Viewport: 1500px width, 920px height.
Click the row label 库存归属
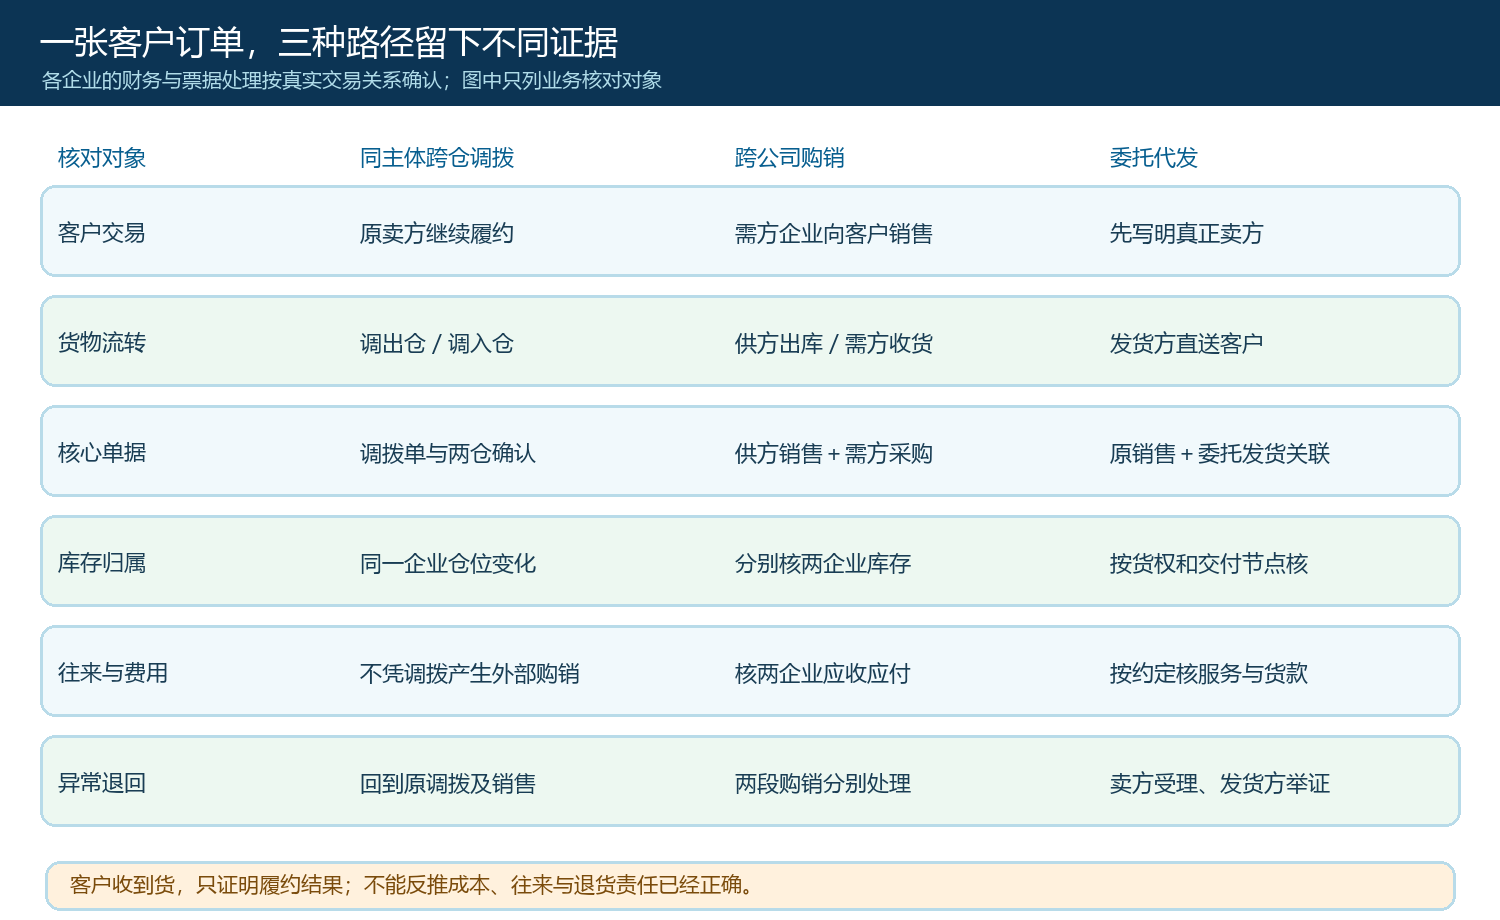pos(102,562)
